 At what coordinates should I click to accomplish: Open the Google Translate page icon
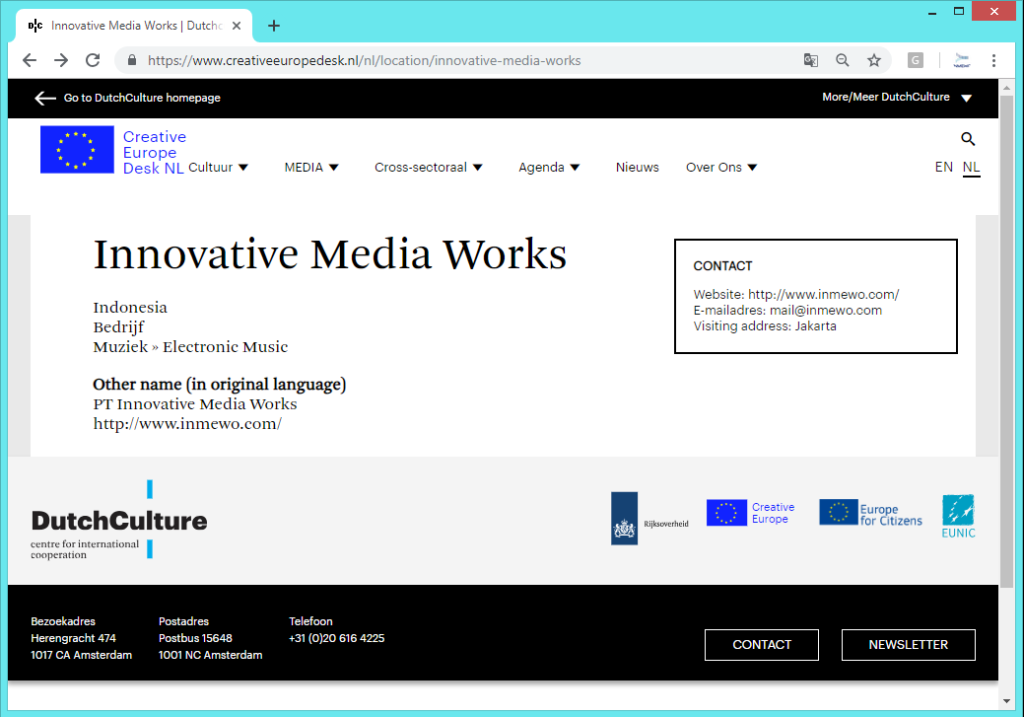810,61
